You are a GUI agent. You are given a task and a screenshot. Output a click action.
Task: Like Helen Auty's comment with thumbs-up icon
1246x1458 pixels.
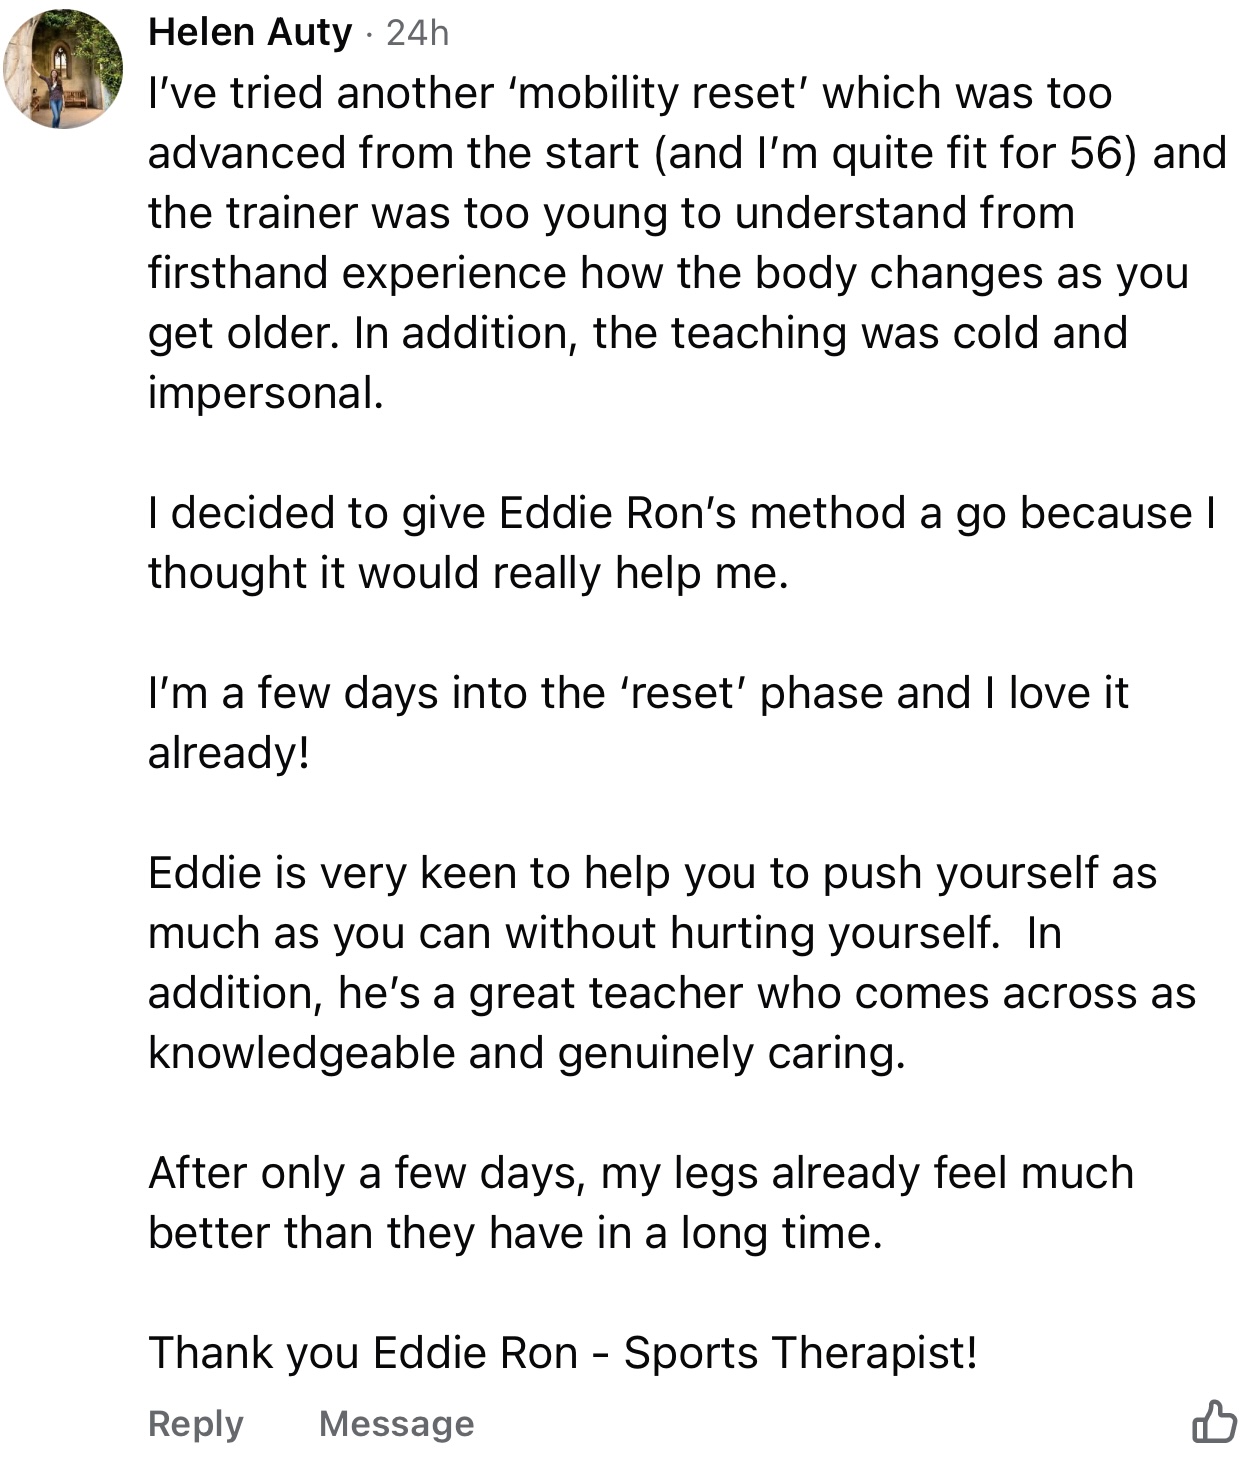tap(1214, 1422)
